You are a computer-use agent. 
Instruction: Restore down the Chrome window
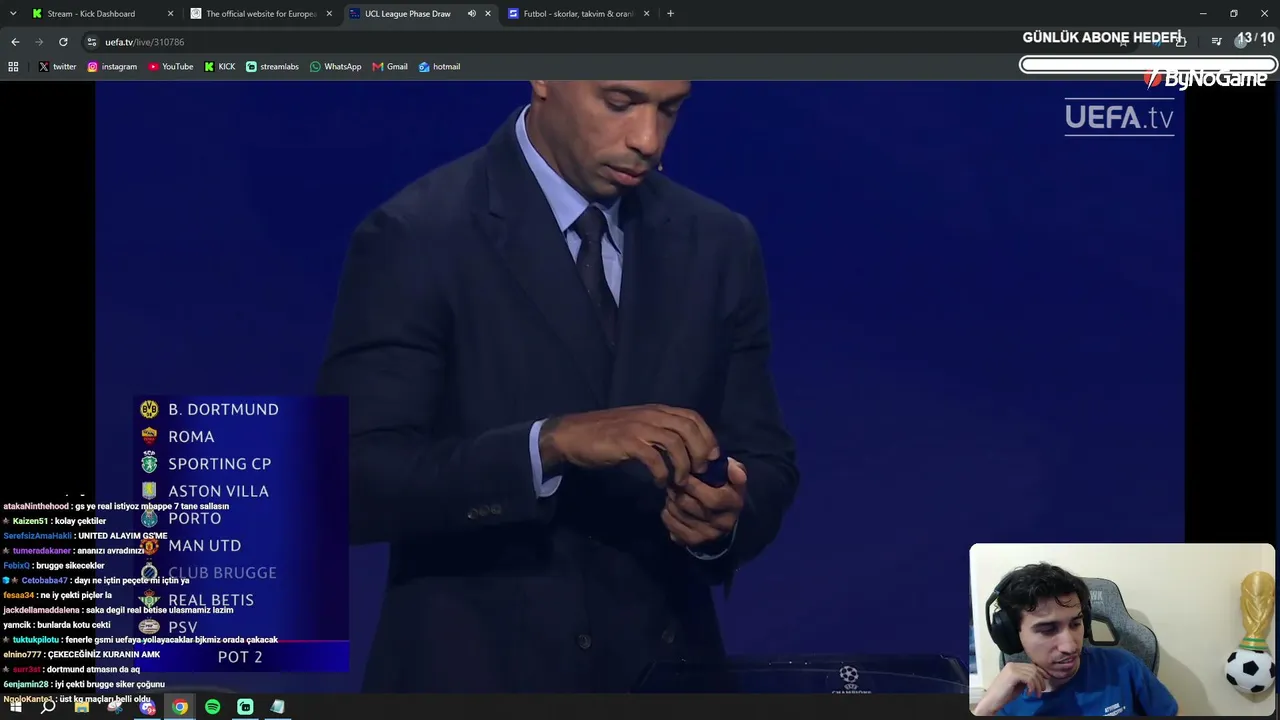click(x=1234, y=14)
